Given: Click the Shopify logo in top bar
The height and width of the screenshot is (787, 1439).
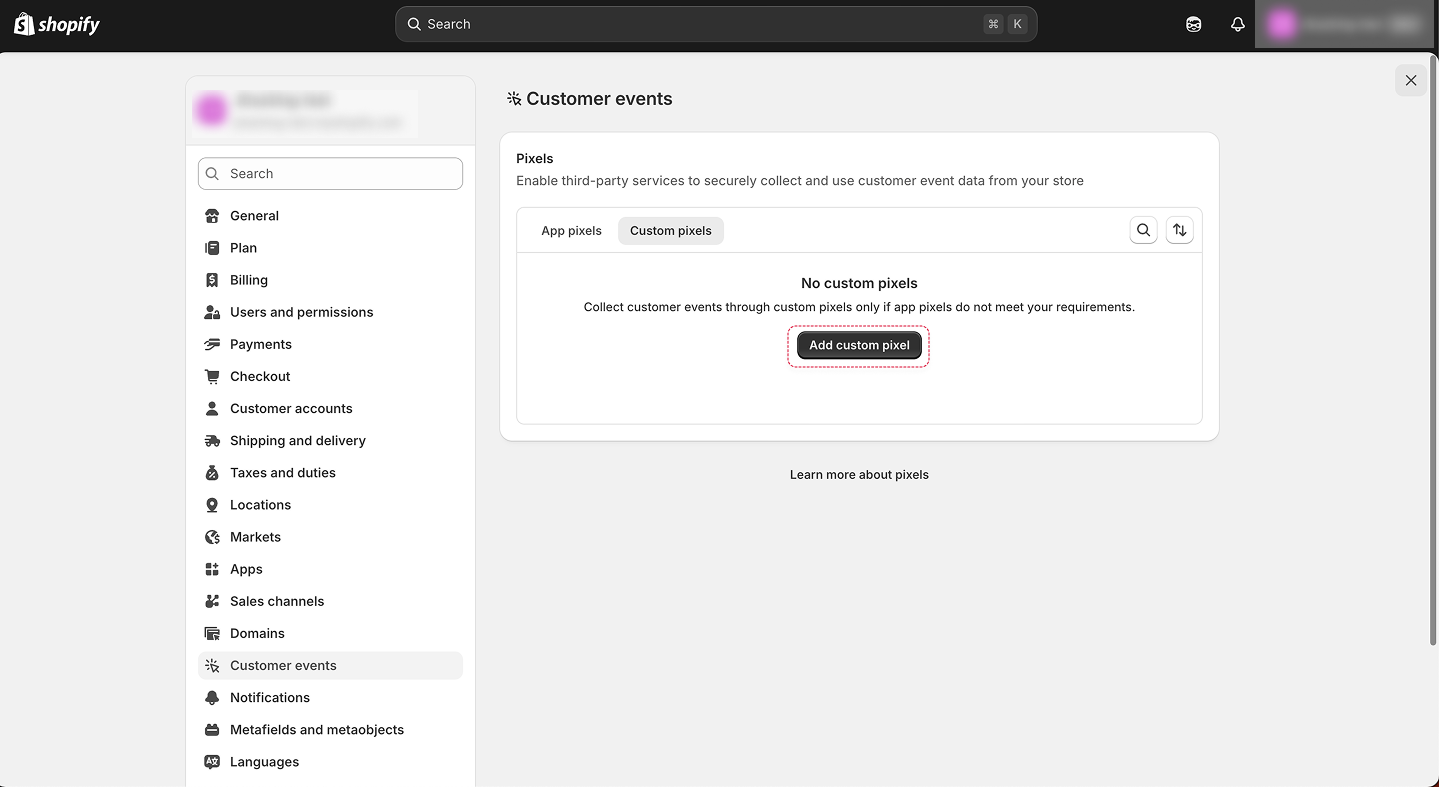Looking at the screenshot, I should 57,24.
